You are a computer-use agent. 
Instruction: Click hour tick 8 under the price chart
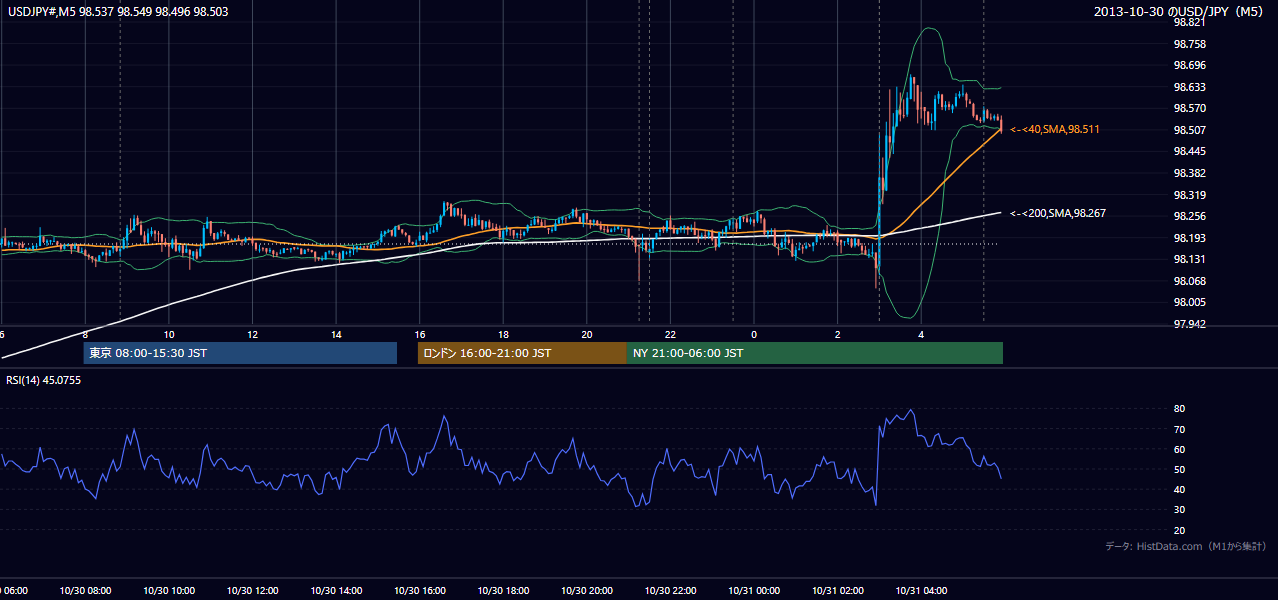tap(85, 334)
